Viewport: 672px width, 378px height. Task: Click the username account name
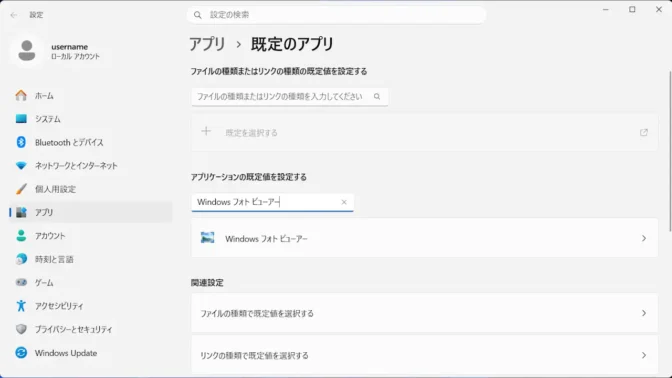point(69,47)
